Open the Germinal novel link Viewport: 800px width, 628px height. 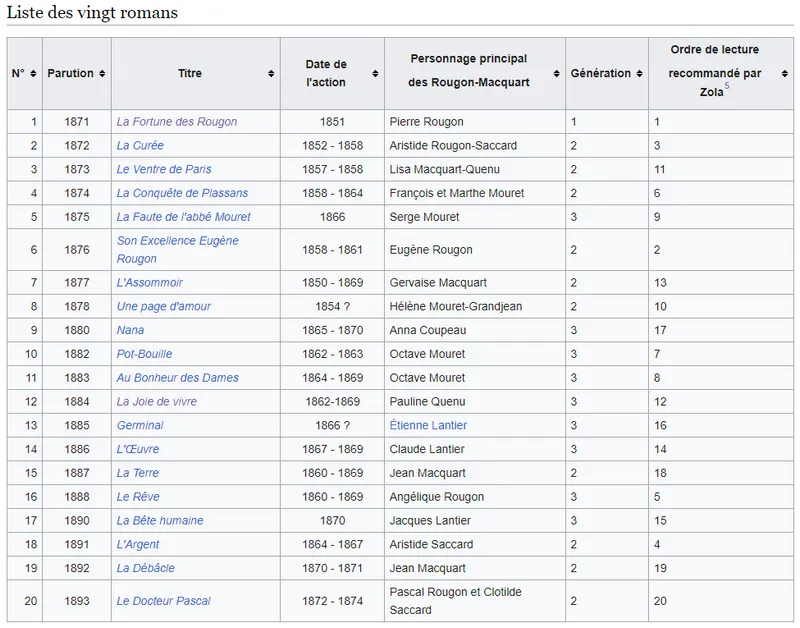coord(140,425)
